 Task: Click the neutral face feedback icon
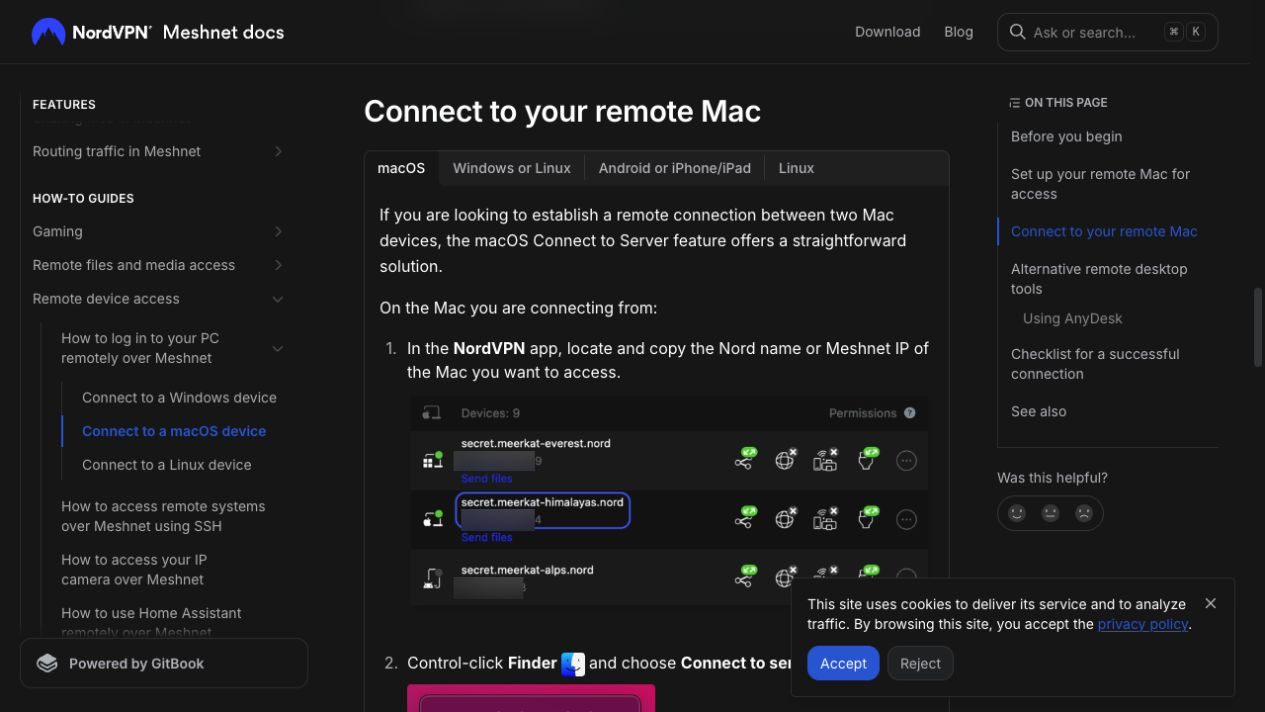(1050, 513)
